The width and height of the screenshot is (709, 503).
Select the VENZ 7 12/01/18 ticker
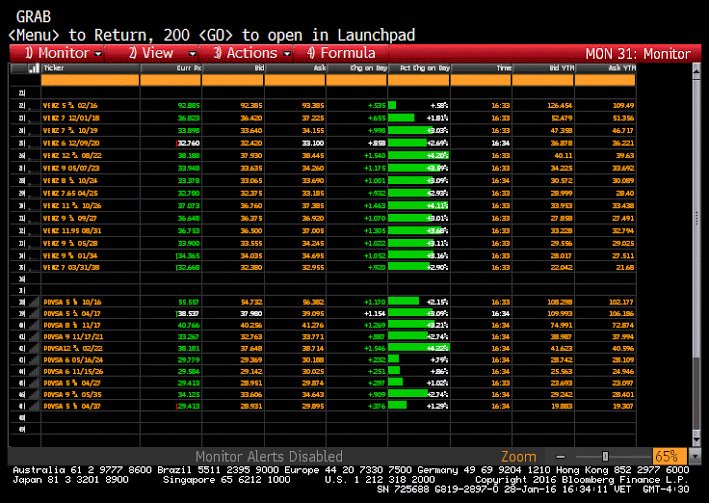(71, 118)
